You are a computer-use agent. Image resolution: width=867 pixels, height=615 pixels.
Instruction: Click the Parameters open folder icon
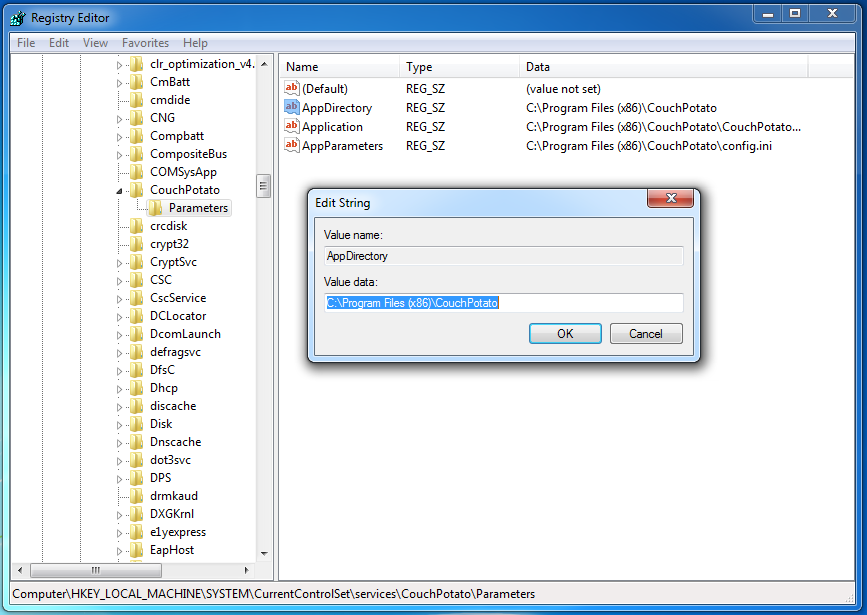click(x=156, y=208)
